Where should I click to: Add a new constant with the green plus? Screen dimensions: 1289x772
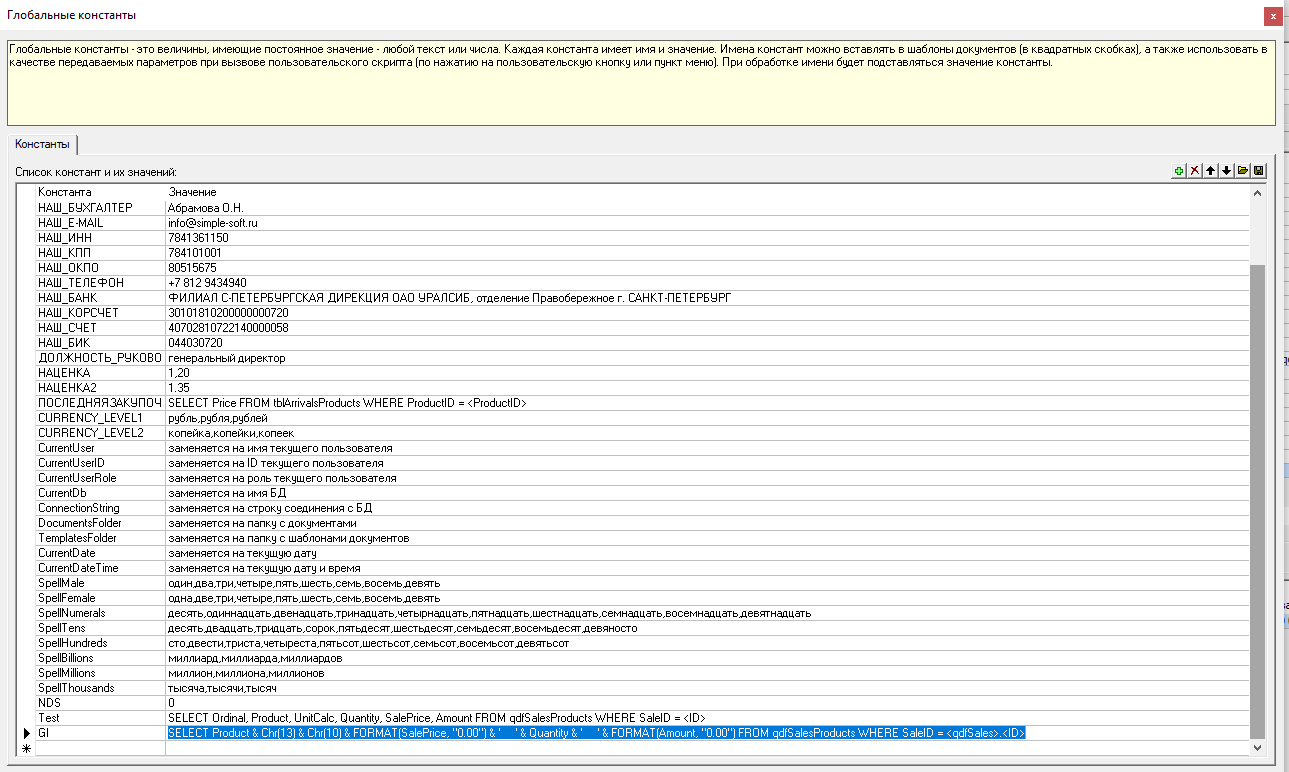[x=1180, y=171]
